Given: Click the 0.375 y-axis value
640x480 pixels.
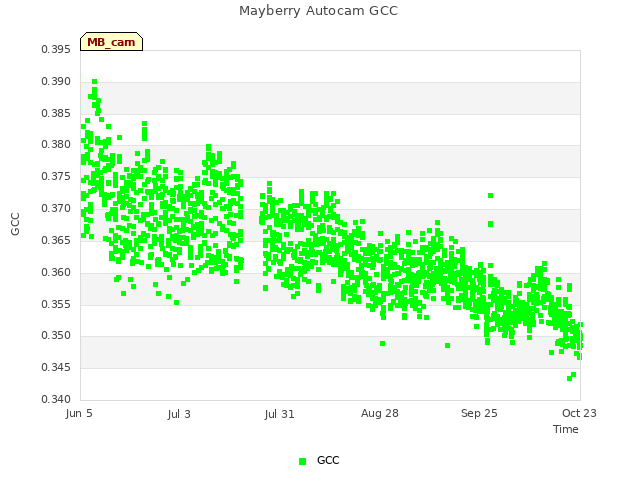Looking at the screenshot, I should click(56, 177).
